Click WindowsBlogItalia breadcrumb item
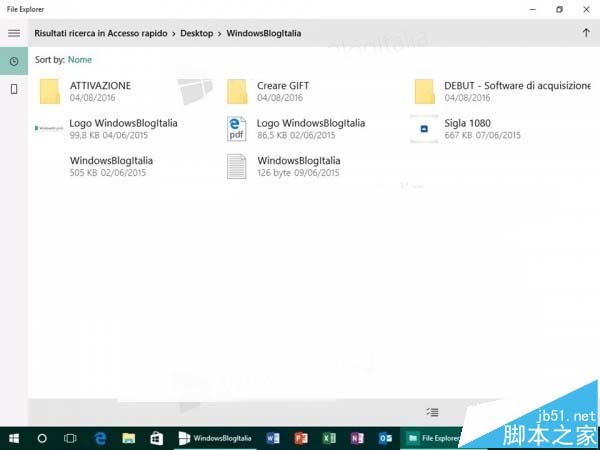Screen dimensions: 600x450 coord(264,33)
